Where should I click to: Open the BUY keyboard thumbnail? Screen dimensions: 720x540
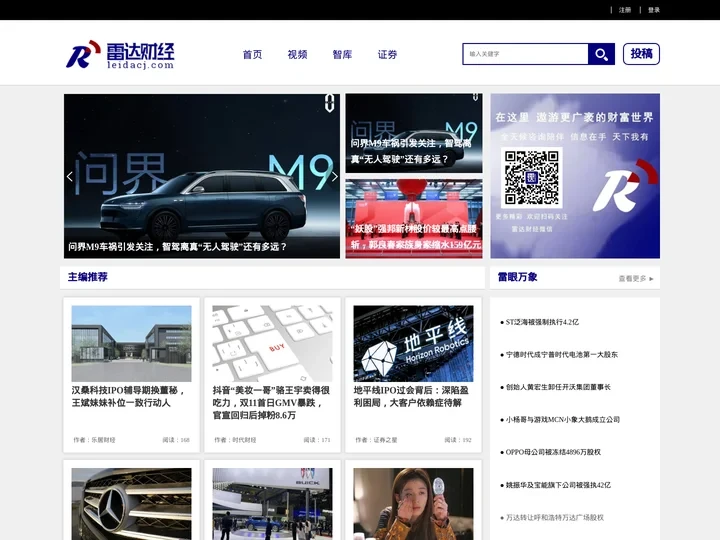pyautogui.click(x=272, y=343)
